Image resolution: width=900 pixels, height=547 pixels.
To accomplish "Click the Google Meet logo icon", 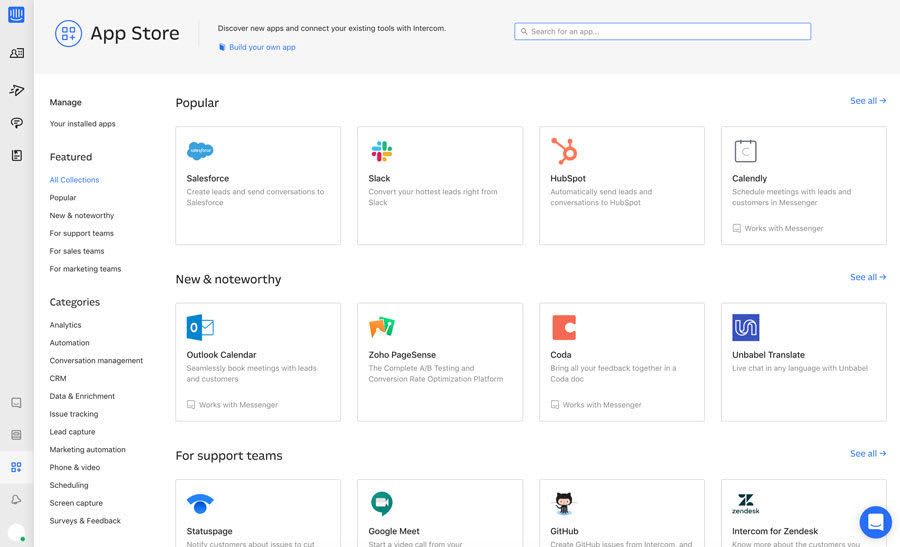I will coord(382,503).
